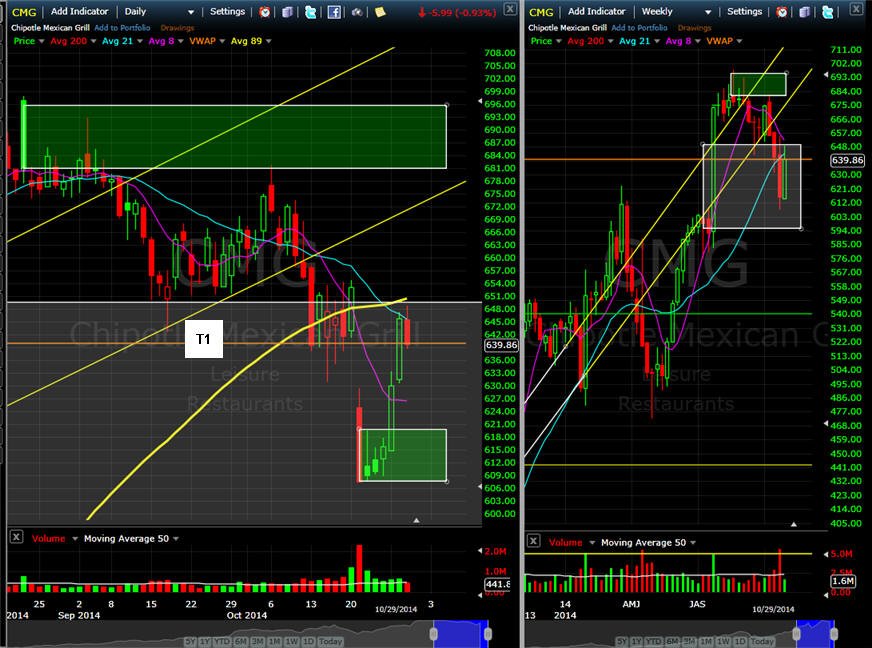Click the binoculars icon in daily toolbar
This screenshot has width=872, height=648.
click(357, 12)
